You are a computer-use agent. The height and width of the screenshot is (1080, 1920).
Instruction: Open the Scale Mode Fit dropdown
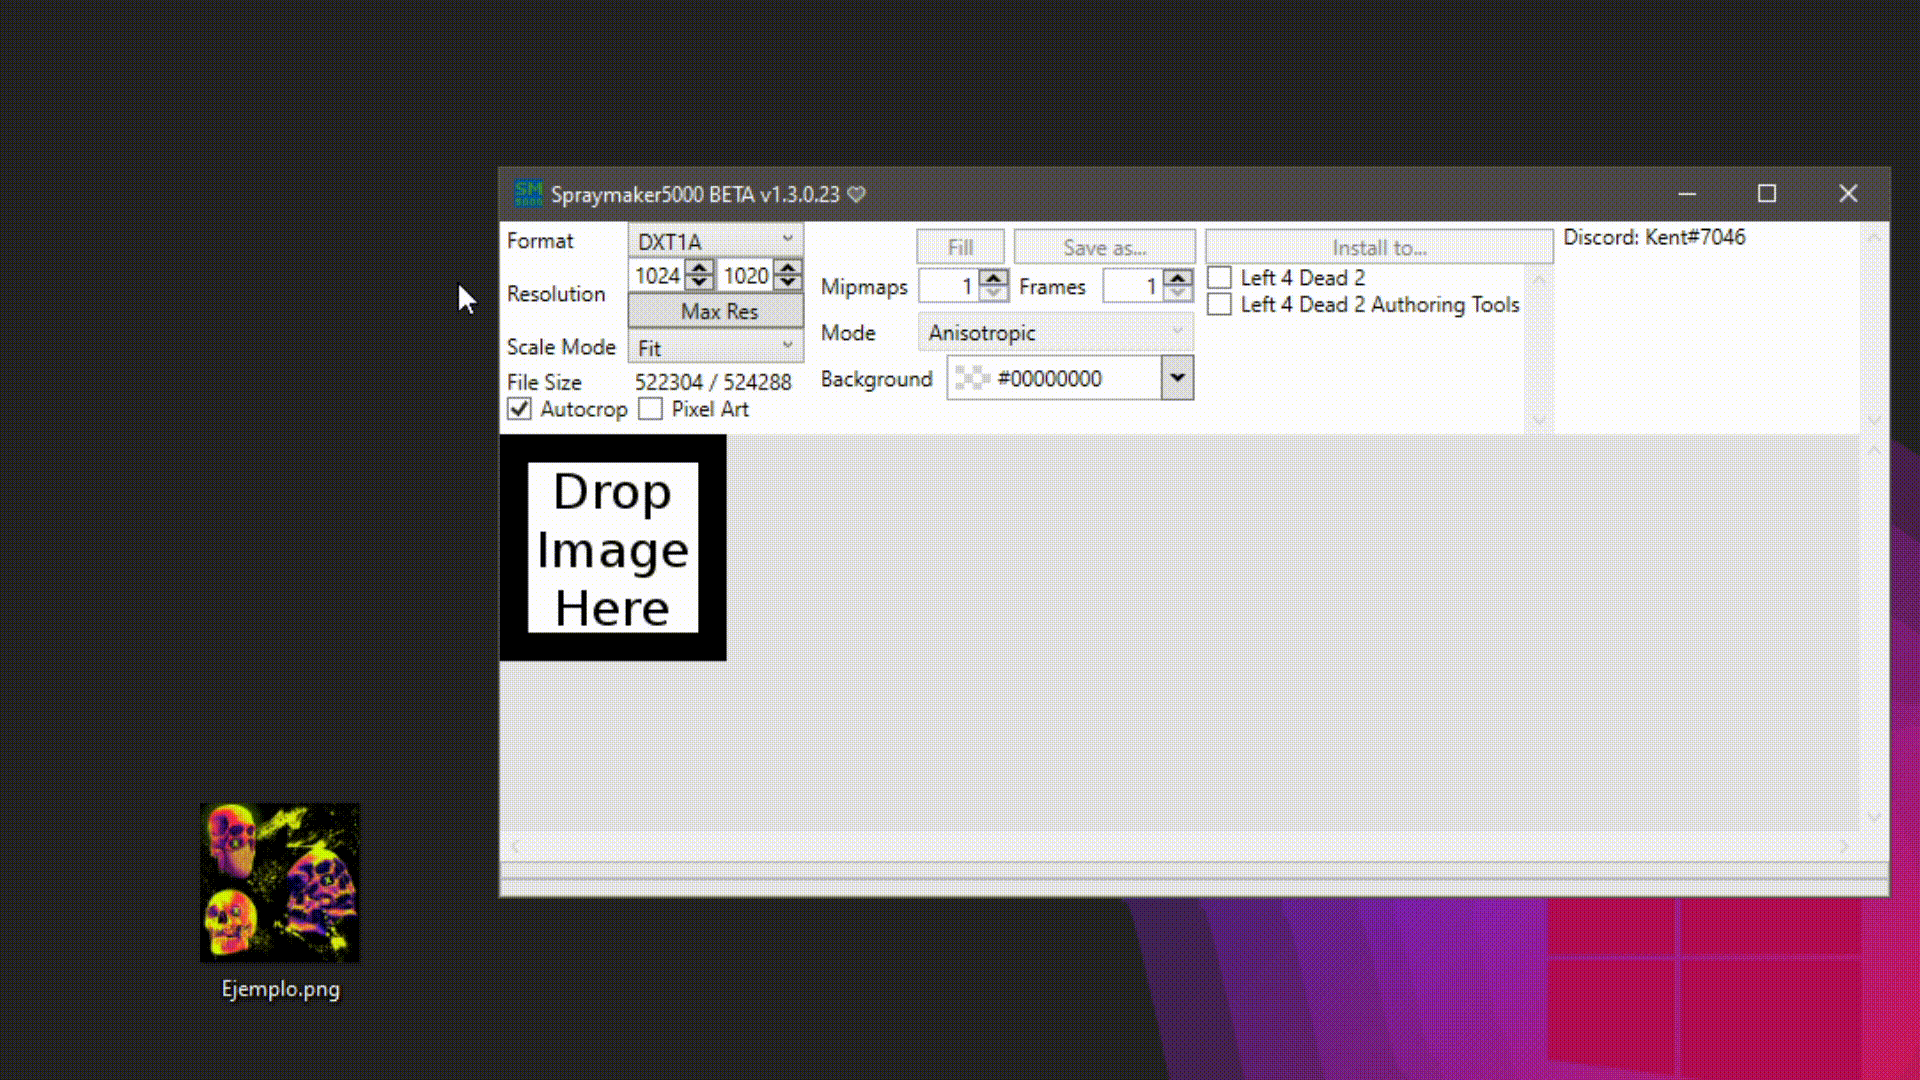pos(715,348)
